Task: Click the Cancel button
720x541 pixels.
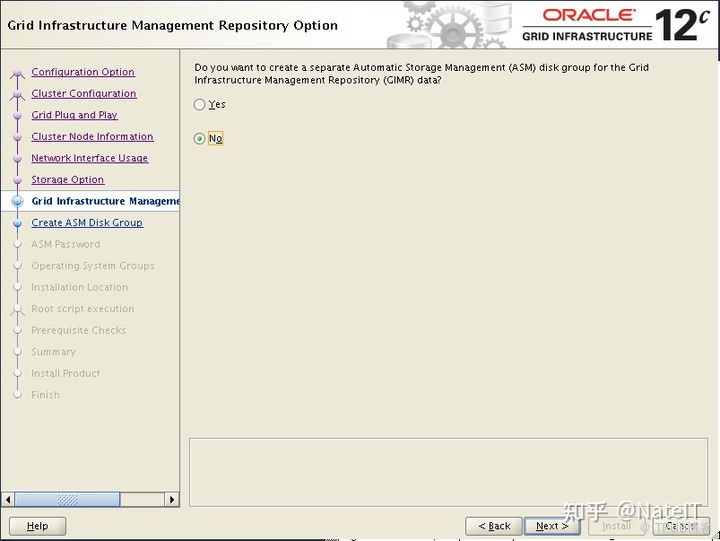Action: (681, 526)
